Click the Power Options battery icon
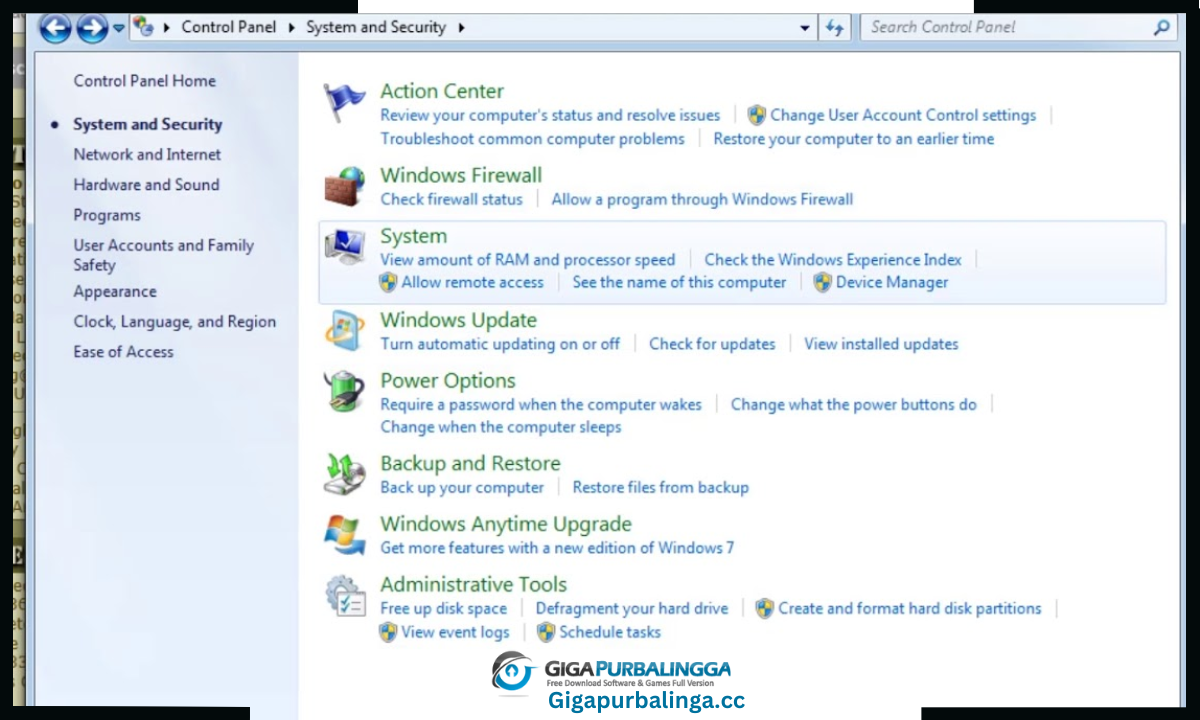 coord(345,391)
